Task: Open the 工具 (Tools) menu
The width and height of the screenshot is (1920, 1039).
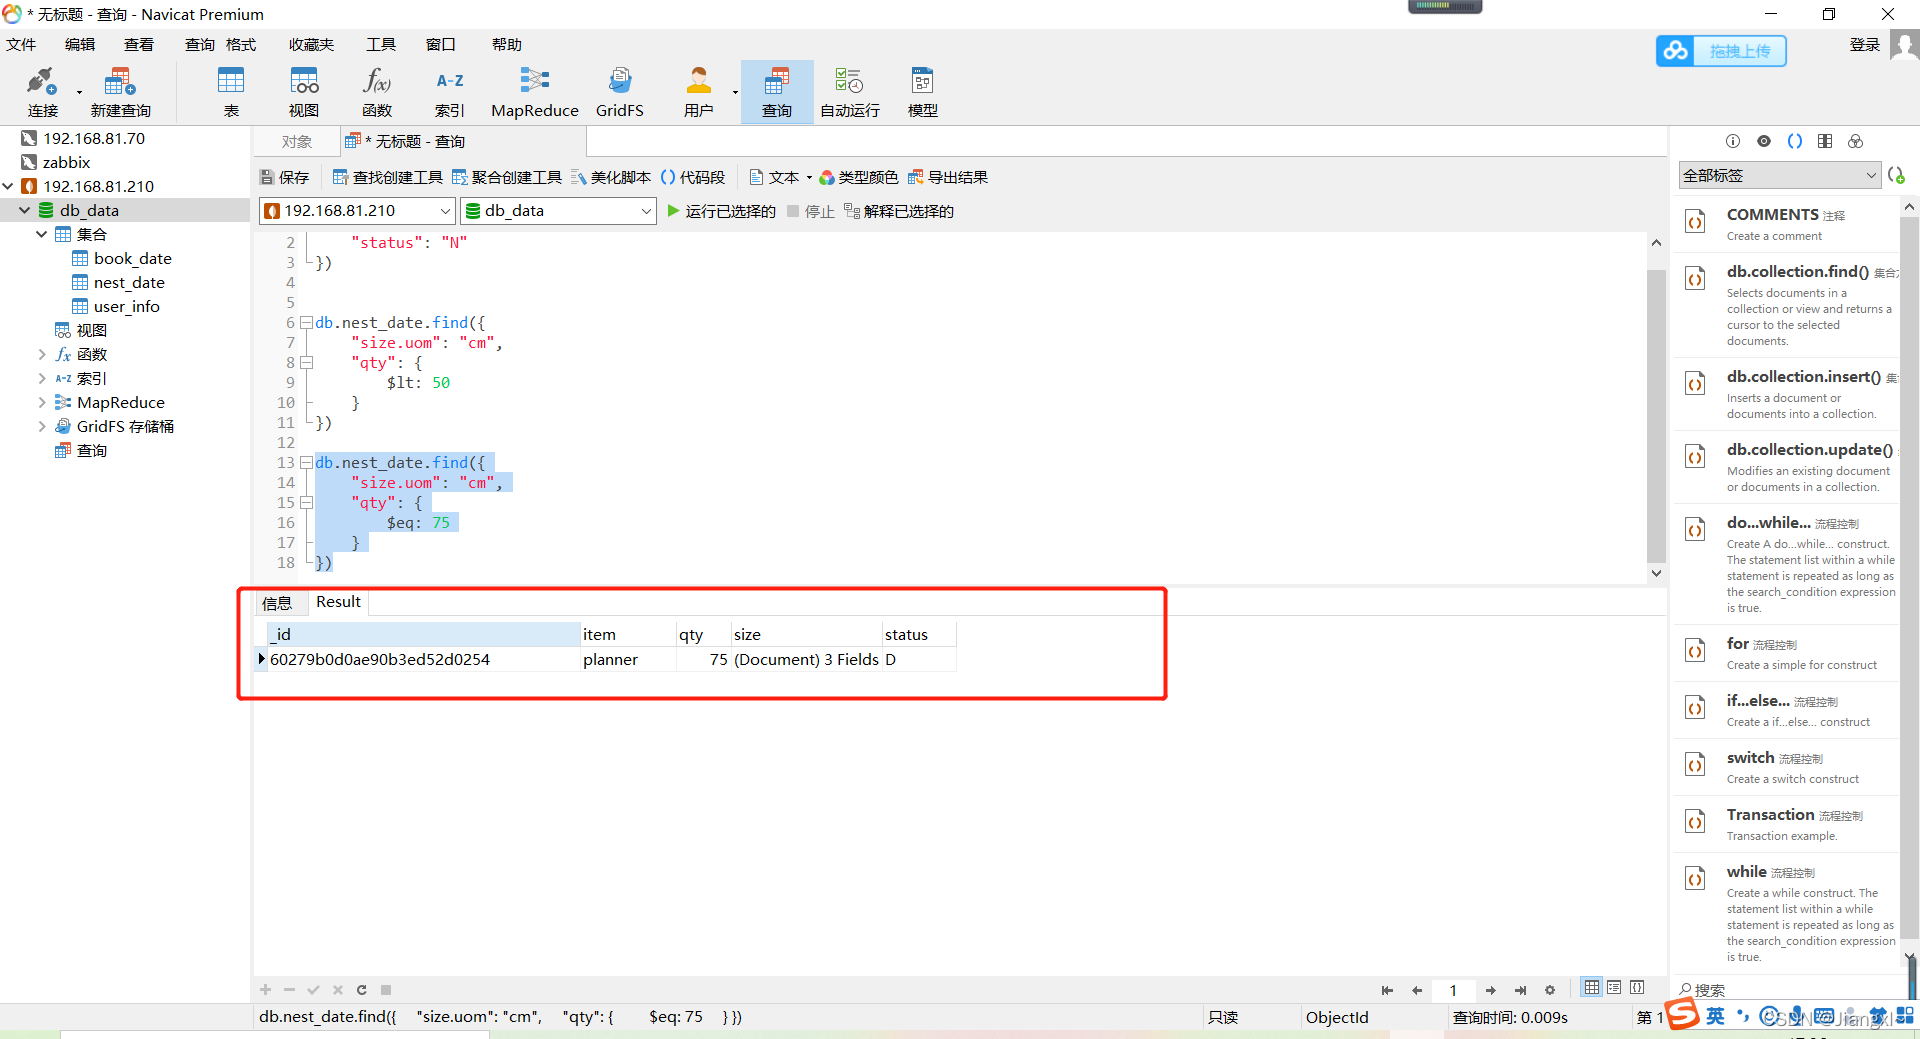Action: (x=381, y=44)
